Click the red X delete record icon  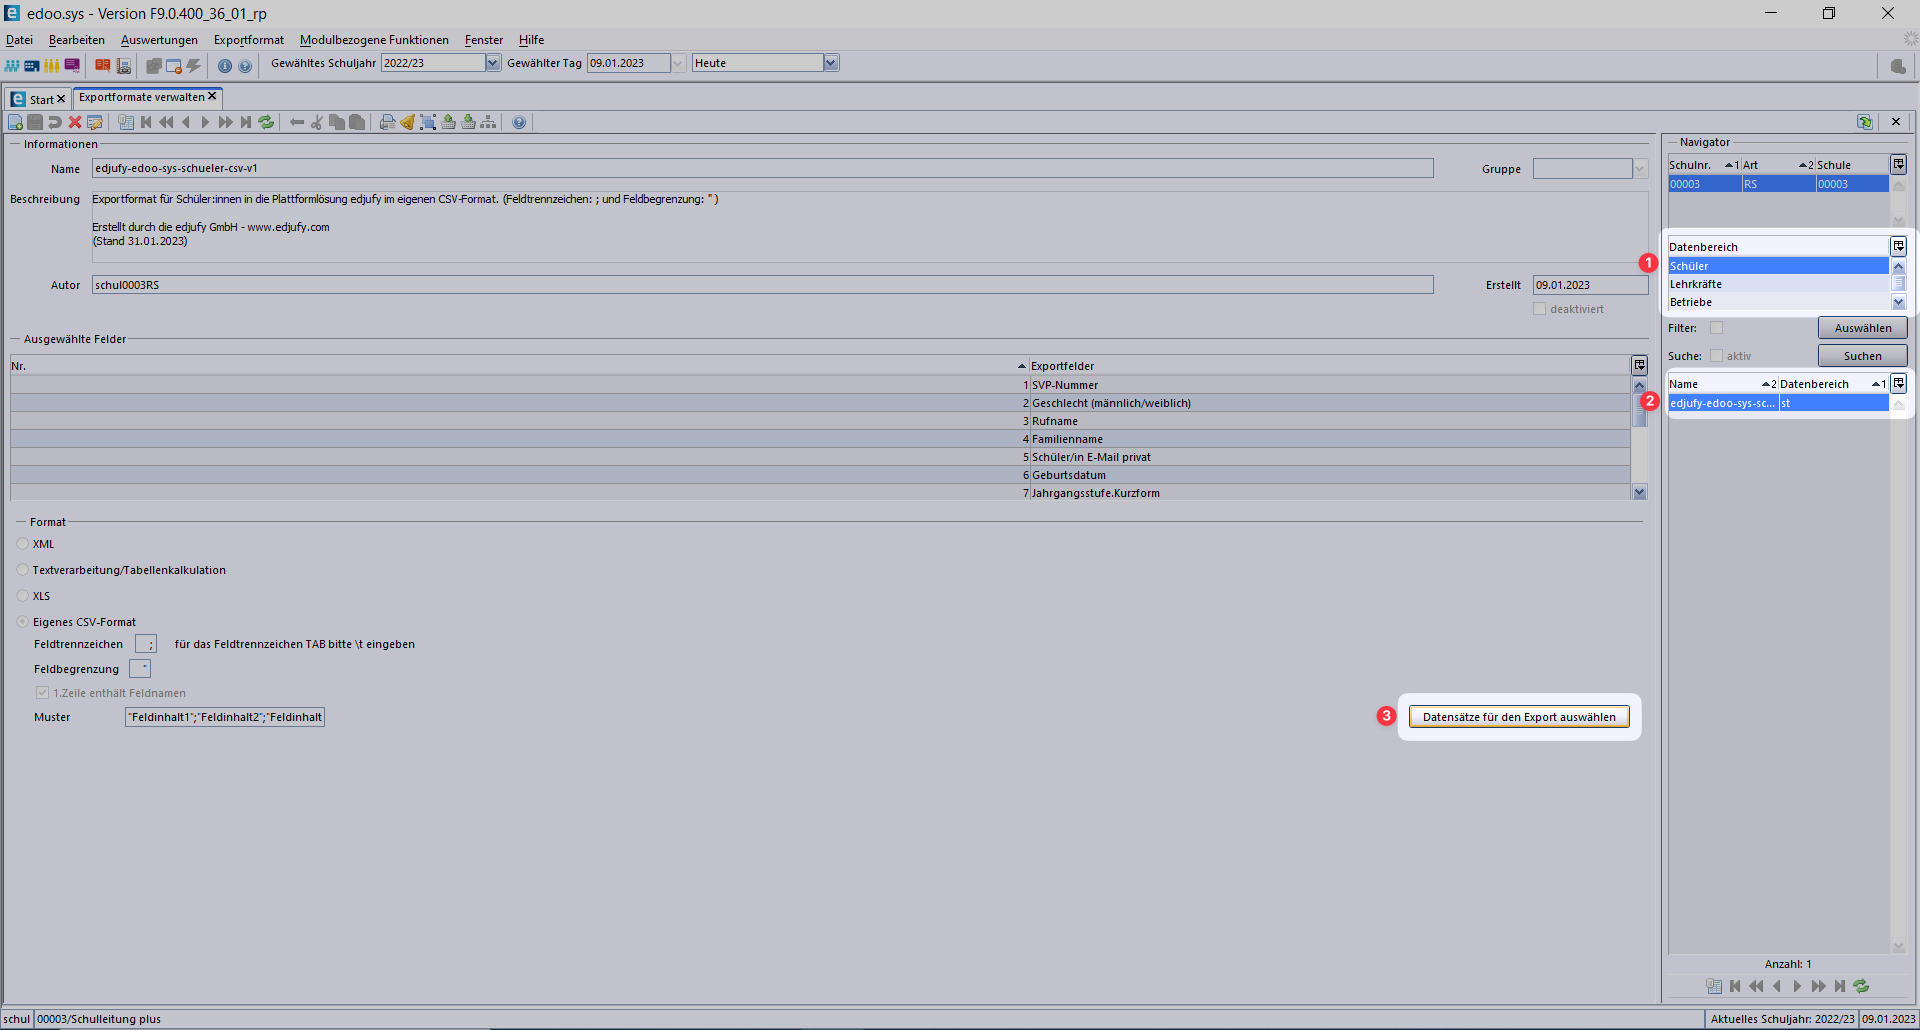[75, 122]
